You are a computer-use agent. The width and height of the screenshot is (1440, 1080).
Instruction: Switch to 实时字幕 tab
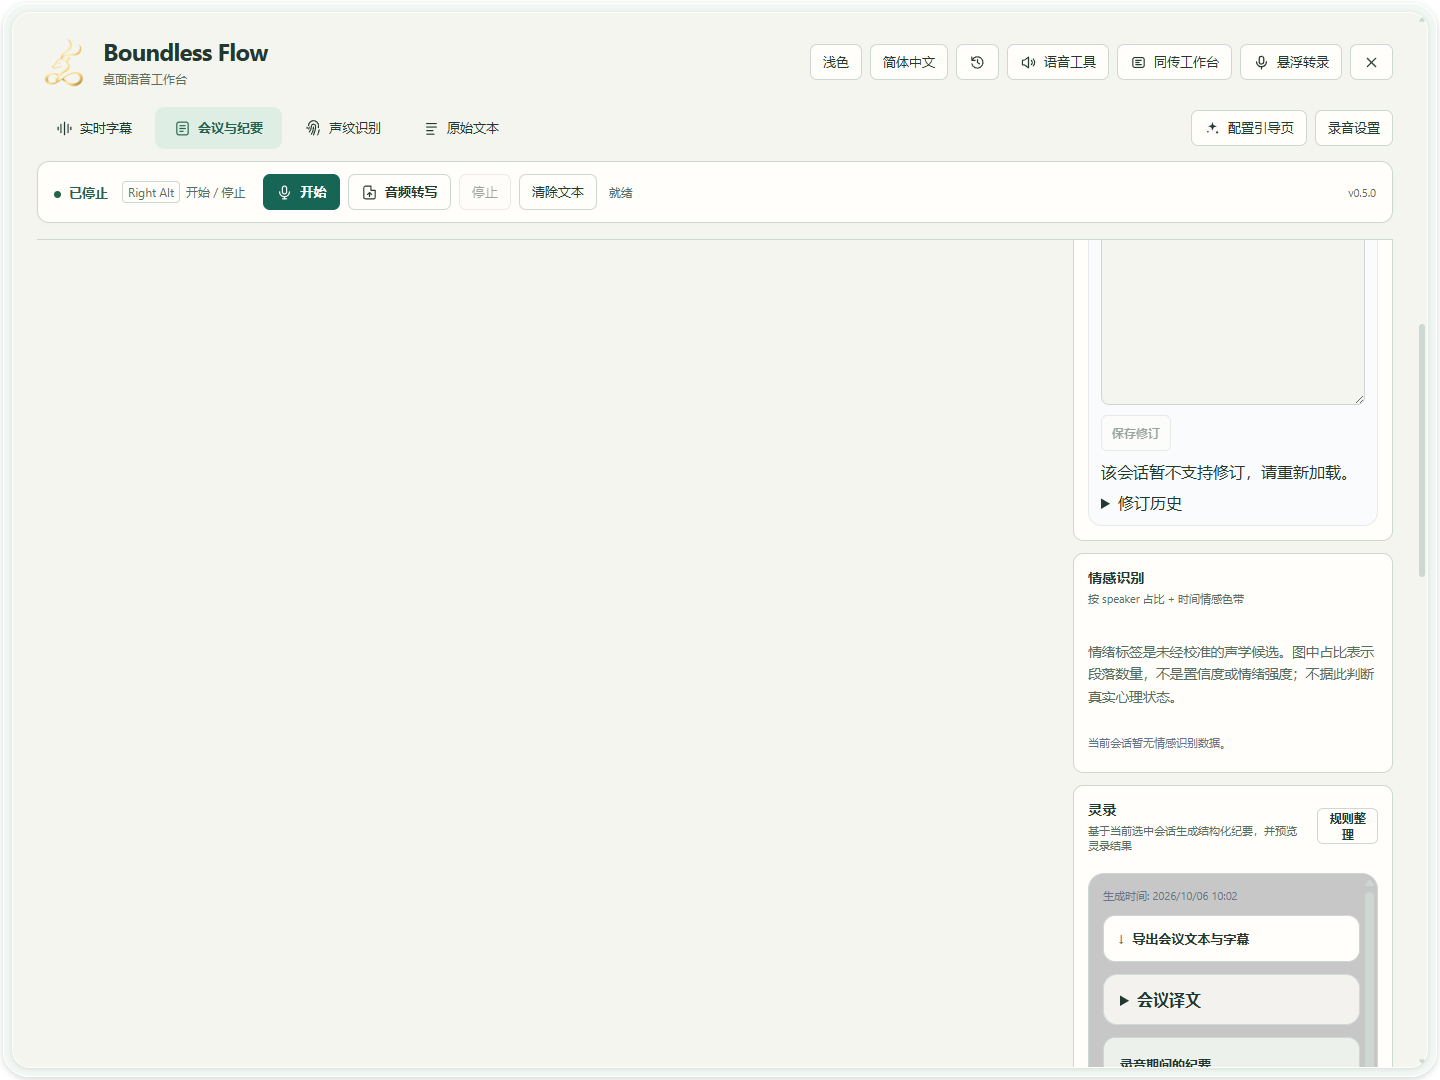tap(95, 128)
